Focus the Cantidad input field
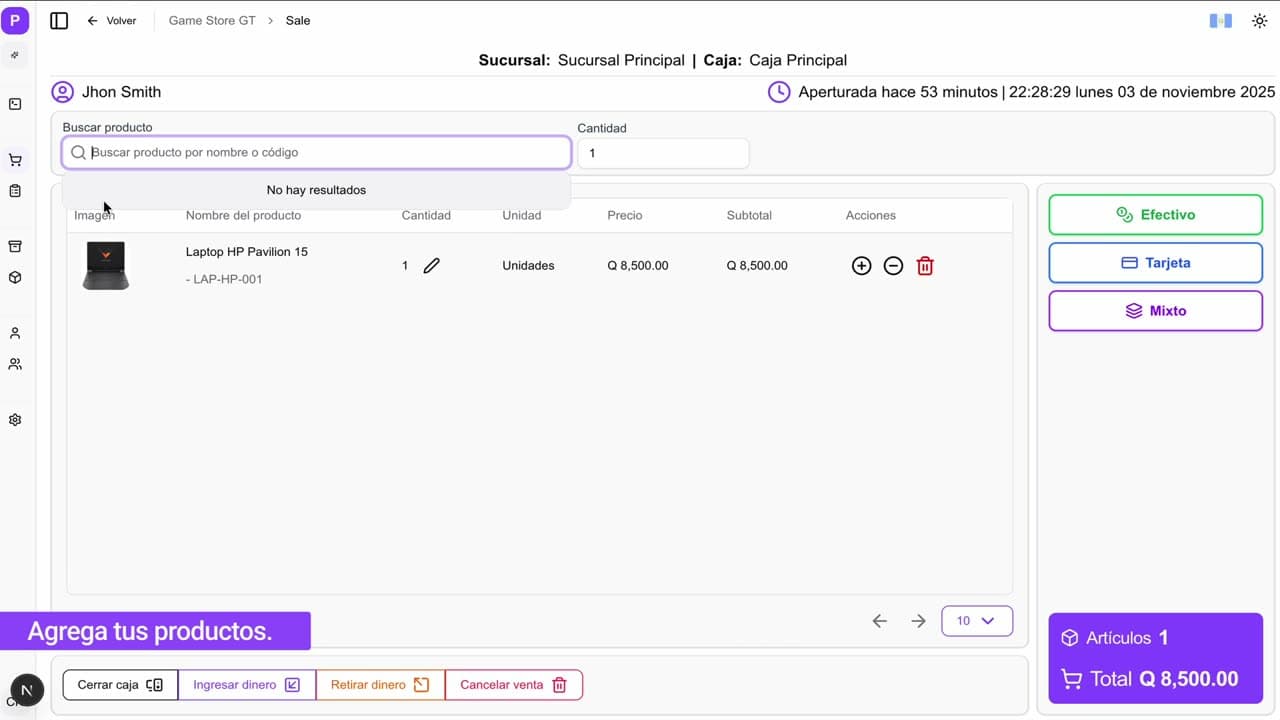Screen dimensions: 1280x720 click(663, 153)
